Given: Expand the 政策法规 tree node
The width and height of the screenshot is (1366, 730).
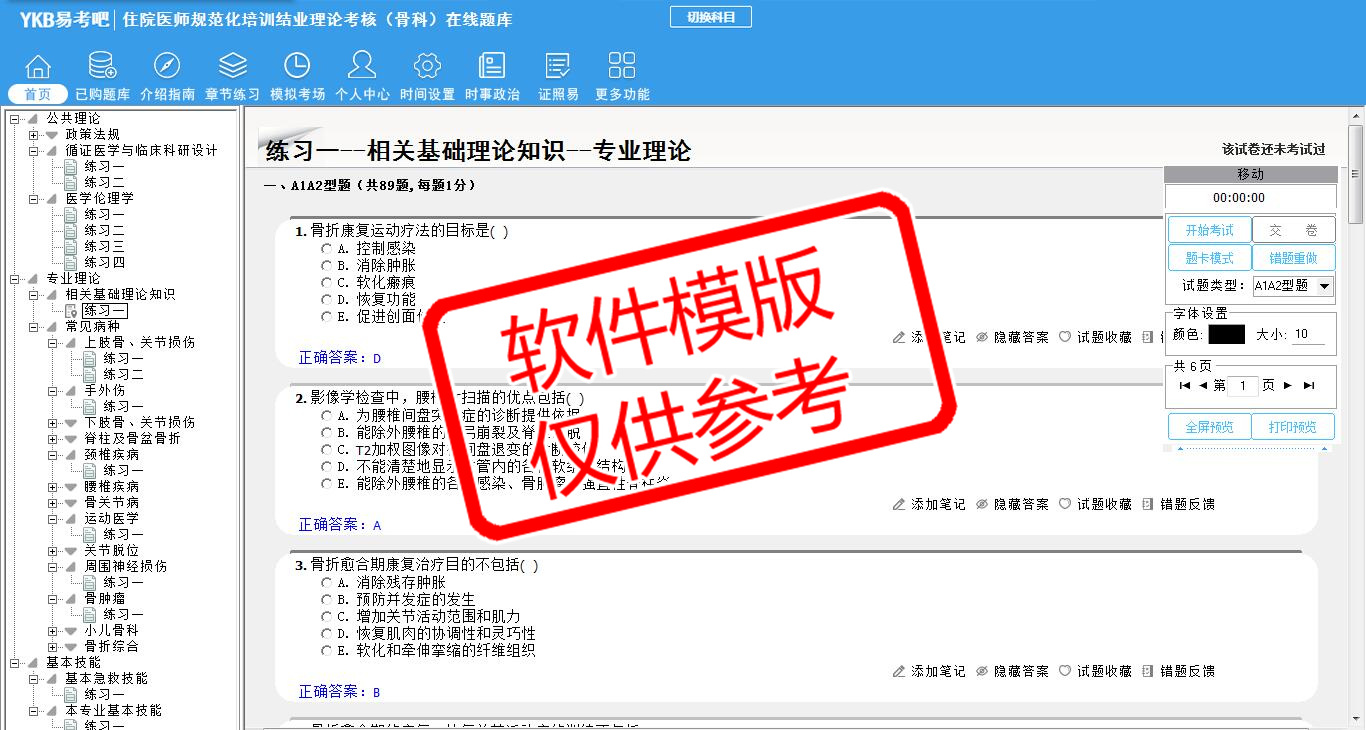Looking at the screenshot, I should point(34,135).
